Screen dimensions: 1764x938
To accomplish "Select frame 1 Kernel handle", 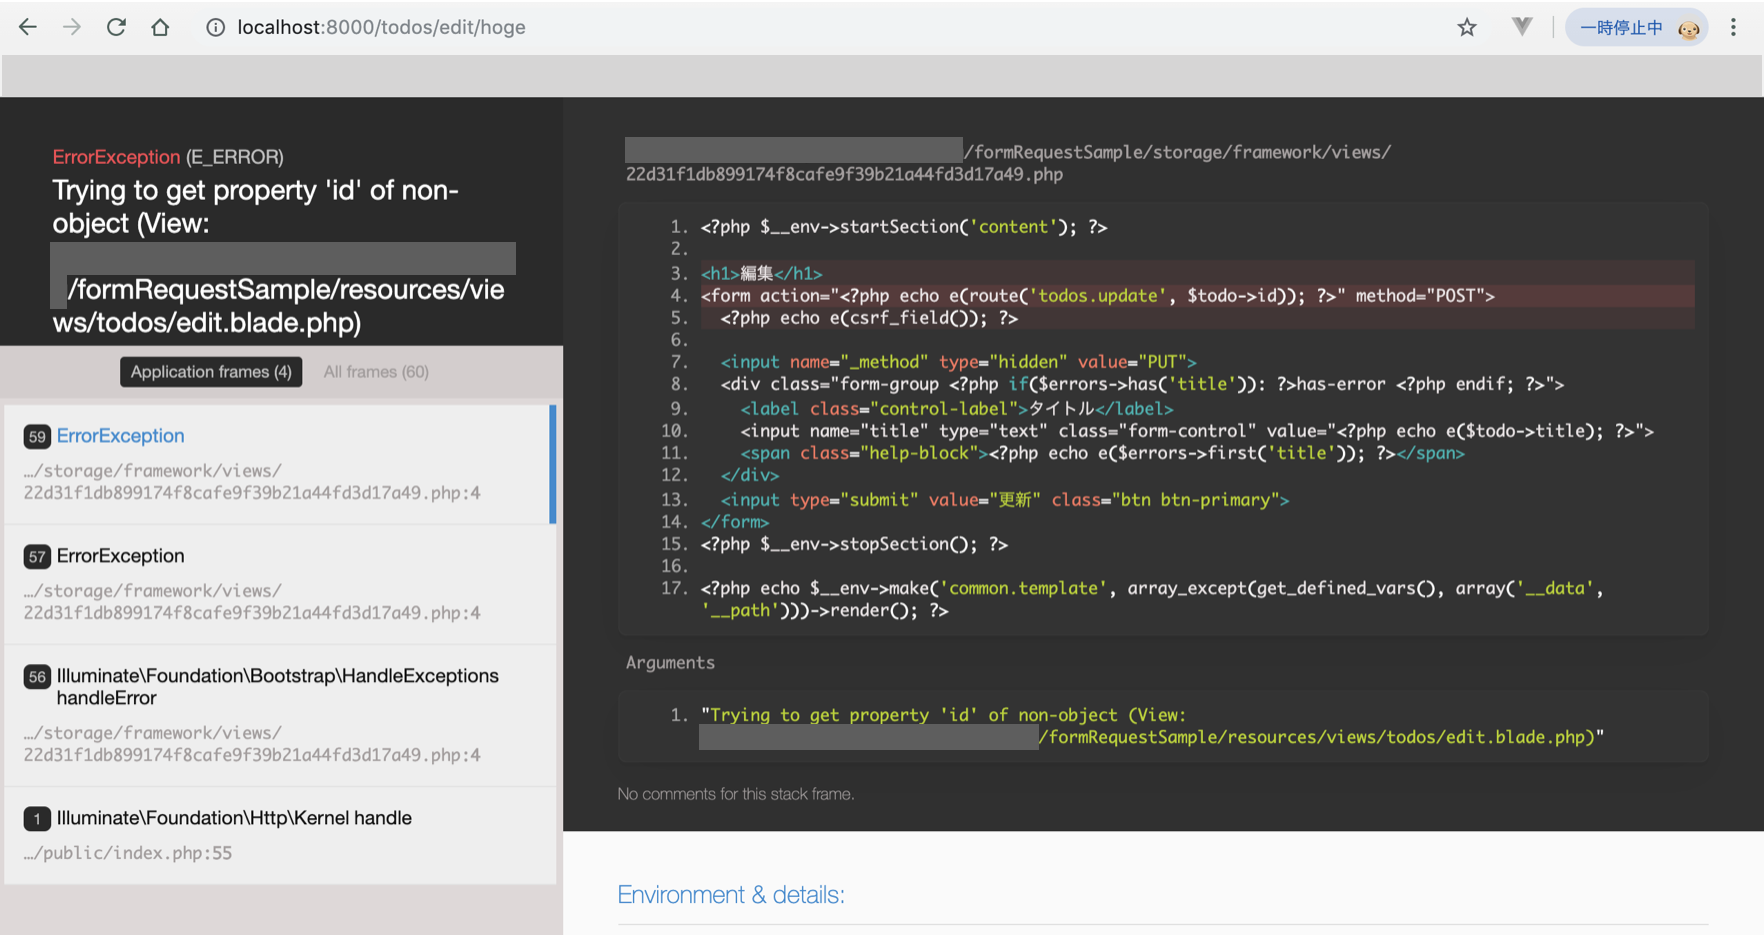I will pyautogui.click(x=278, y=835).
